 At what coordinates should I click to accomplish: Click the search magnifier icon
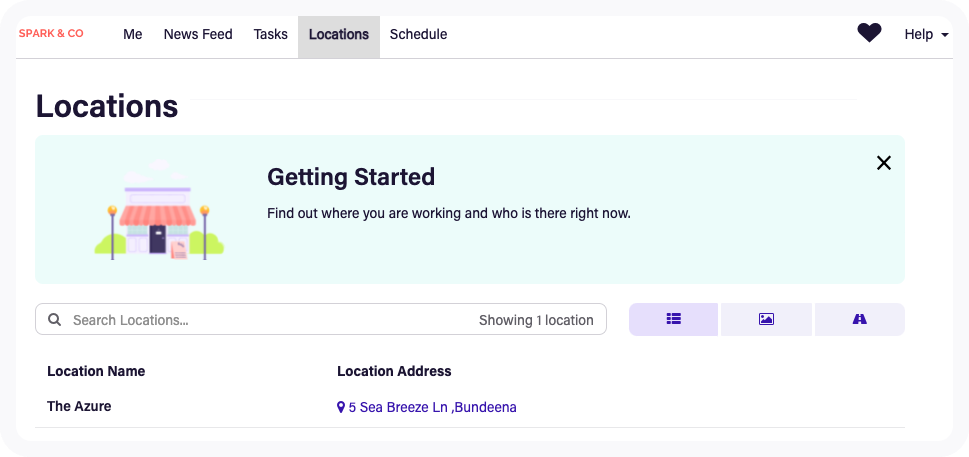point(54,320)
